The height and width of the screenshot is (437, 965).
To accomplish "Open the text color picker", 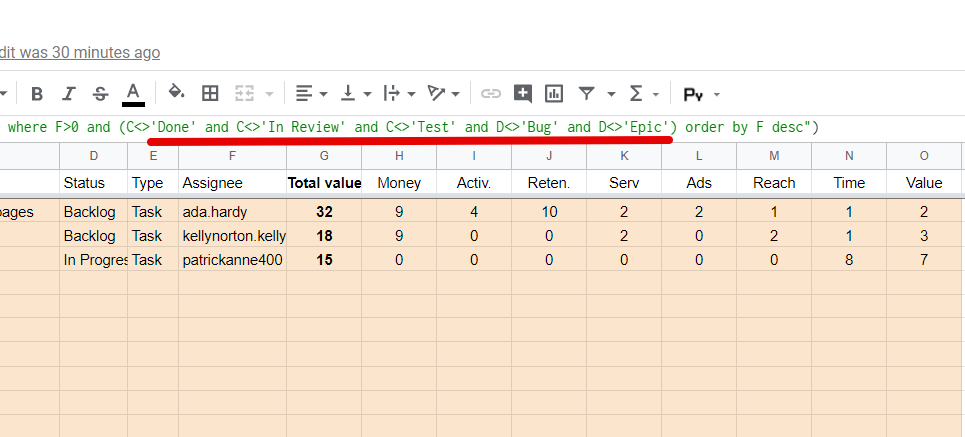I will (x=132, y=94).
